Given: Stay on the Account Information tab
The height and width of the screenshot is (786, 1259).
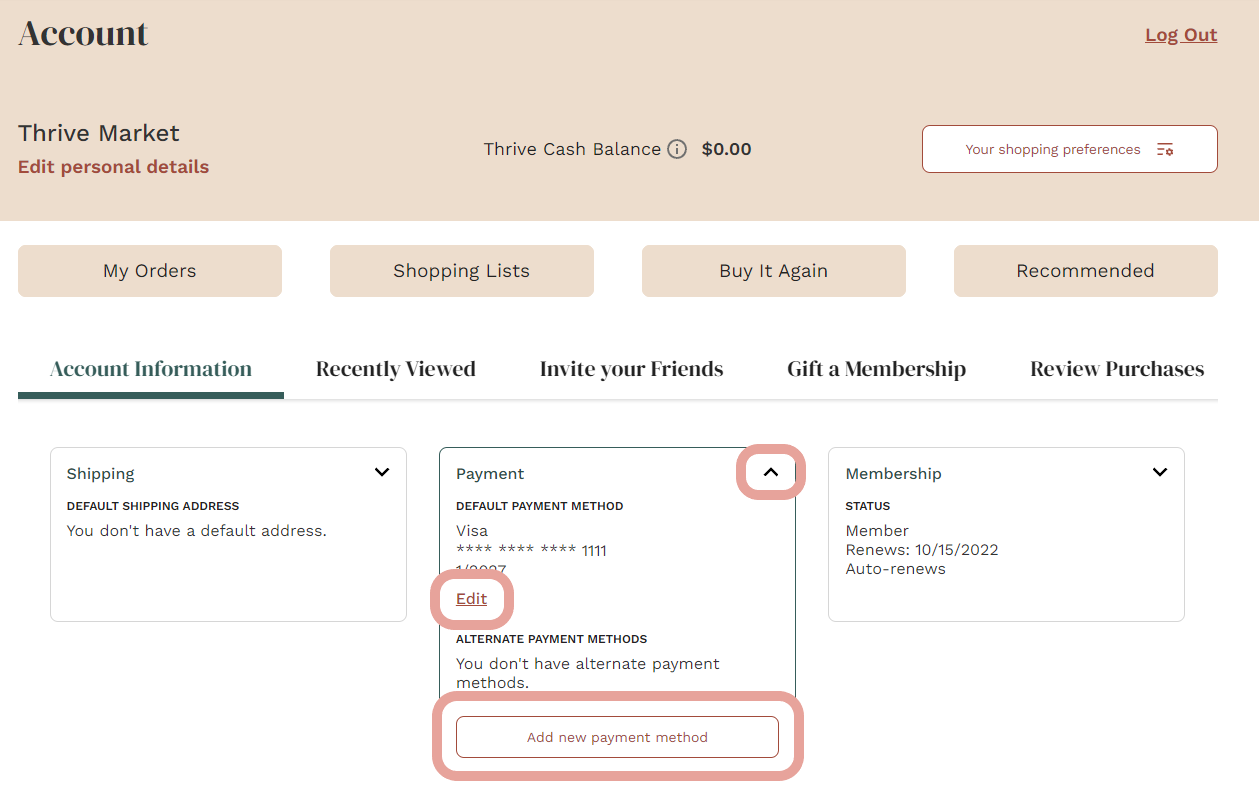Looking at the screenshot, I should click(150, 368).
